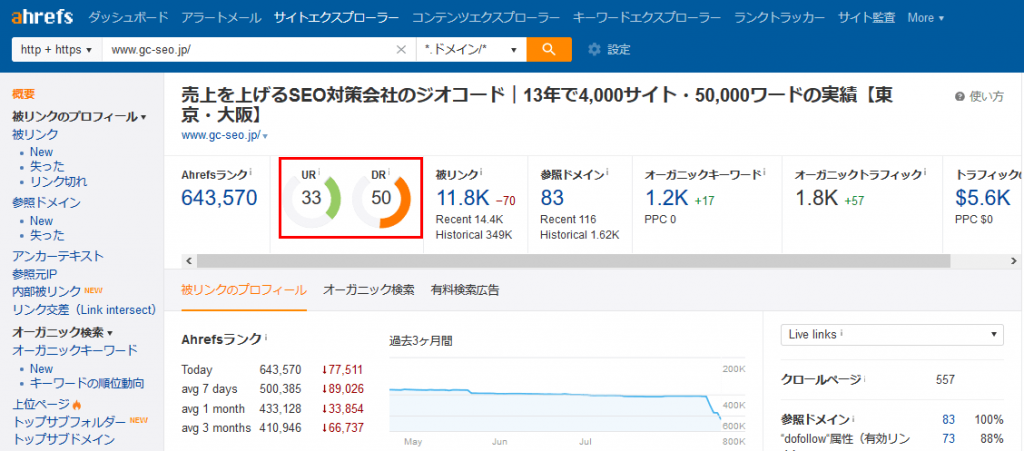1024x451 pixels.
Task: Open the www.gc-seo.jp/ site link
Action: tap(221, 136)
